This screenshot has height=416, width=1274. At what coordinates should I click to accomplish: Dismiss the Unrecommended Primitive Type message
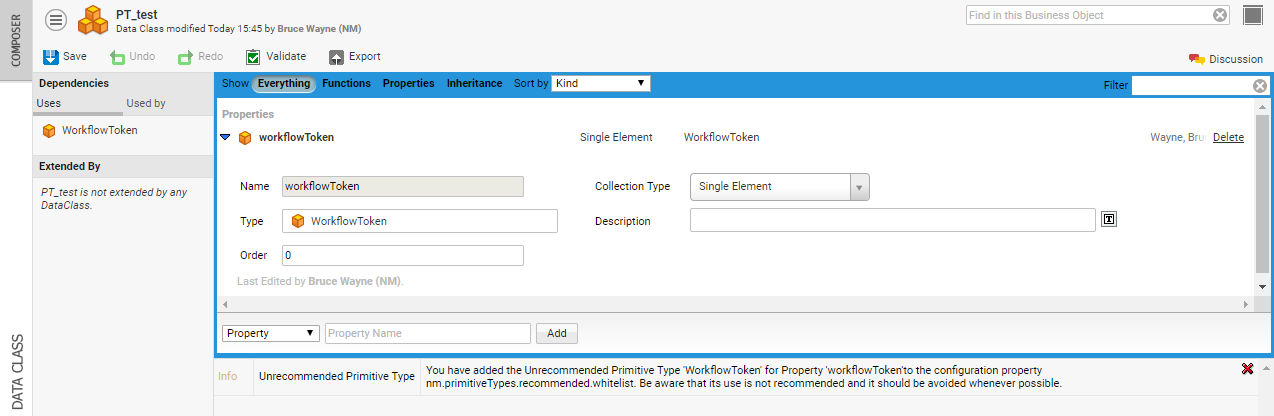click(x=1247, y=369)
